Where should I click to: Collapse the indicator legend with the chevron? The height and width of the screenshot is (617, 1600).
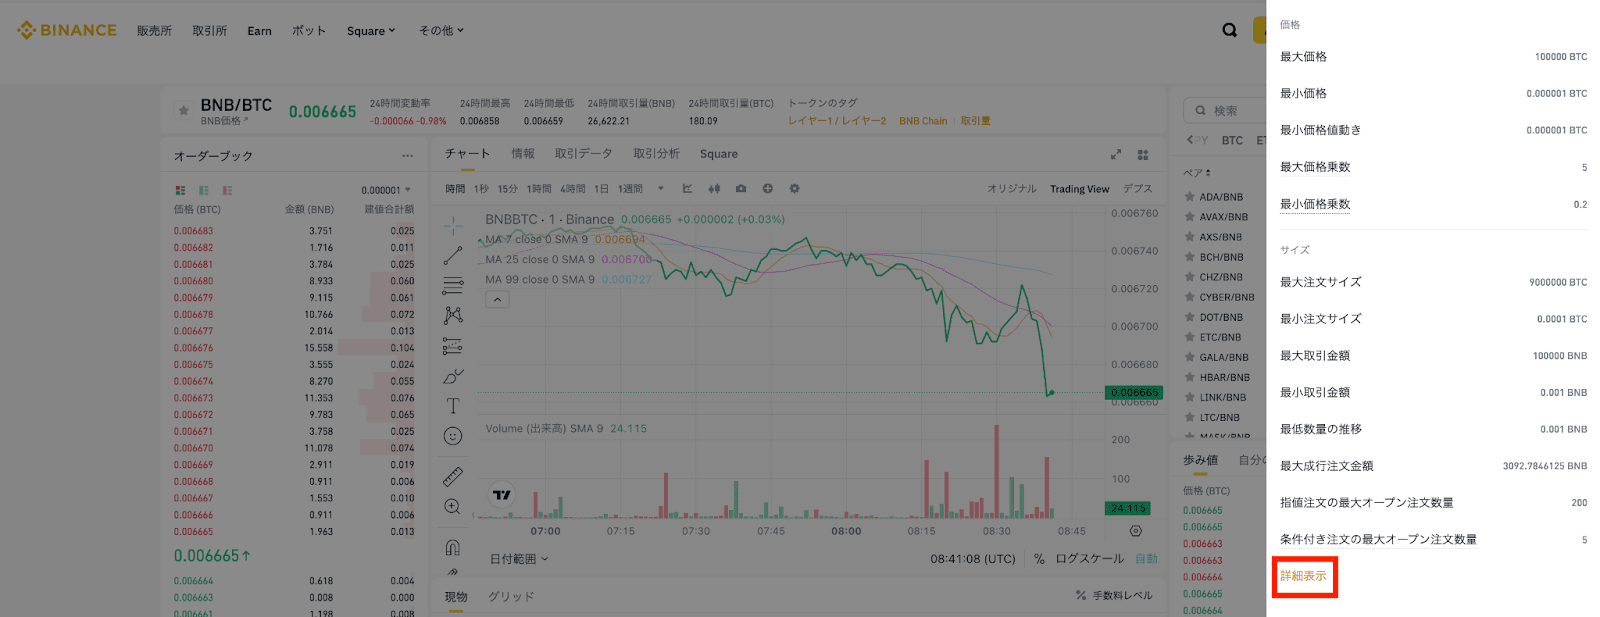tap(497, 299)
